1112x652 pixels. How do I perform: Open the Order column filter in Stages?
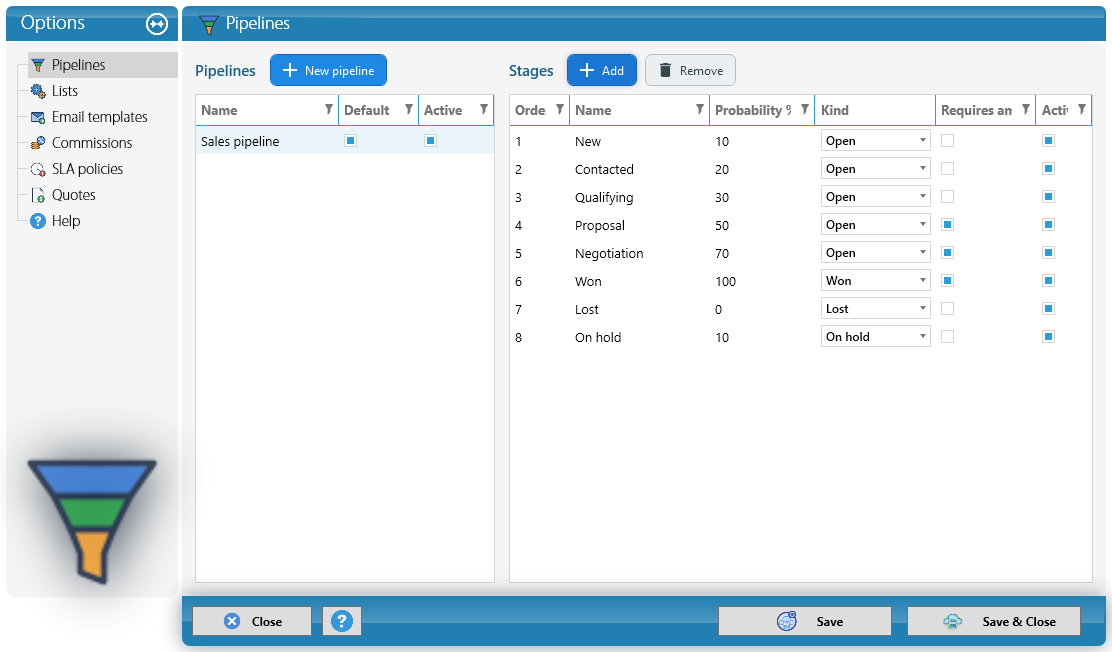[x=560, y=109]
